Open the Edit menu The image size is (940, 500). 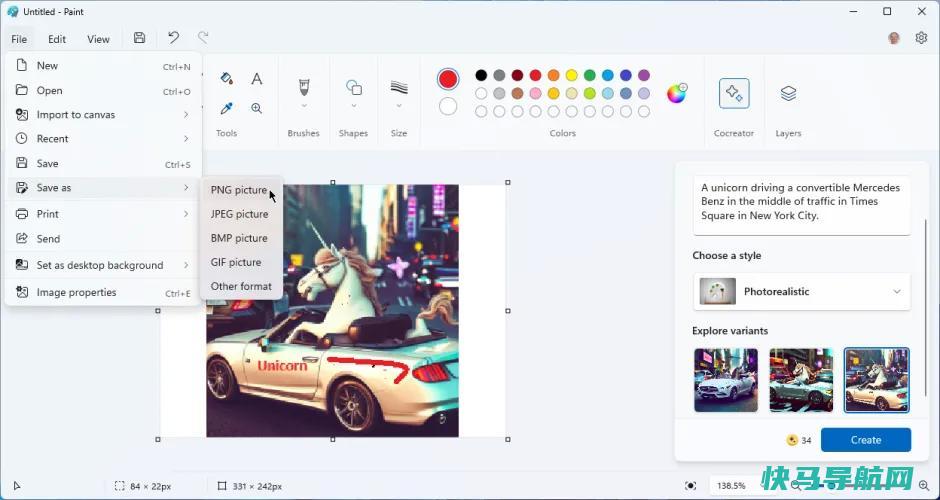(x=57, y=39)
